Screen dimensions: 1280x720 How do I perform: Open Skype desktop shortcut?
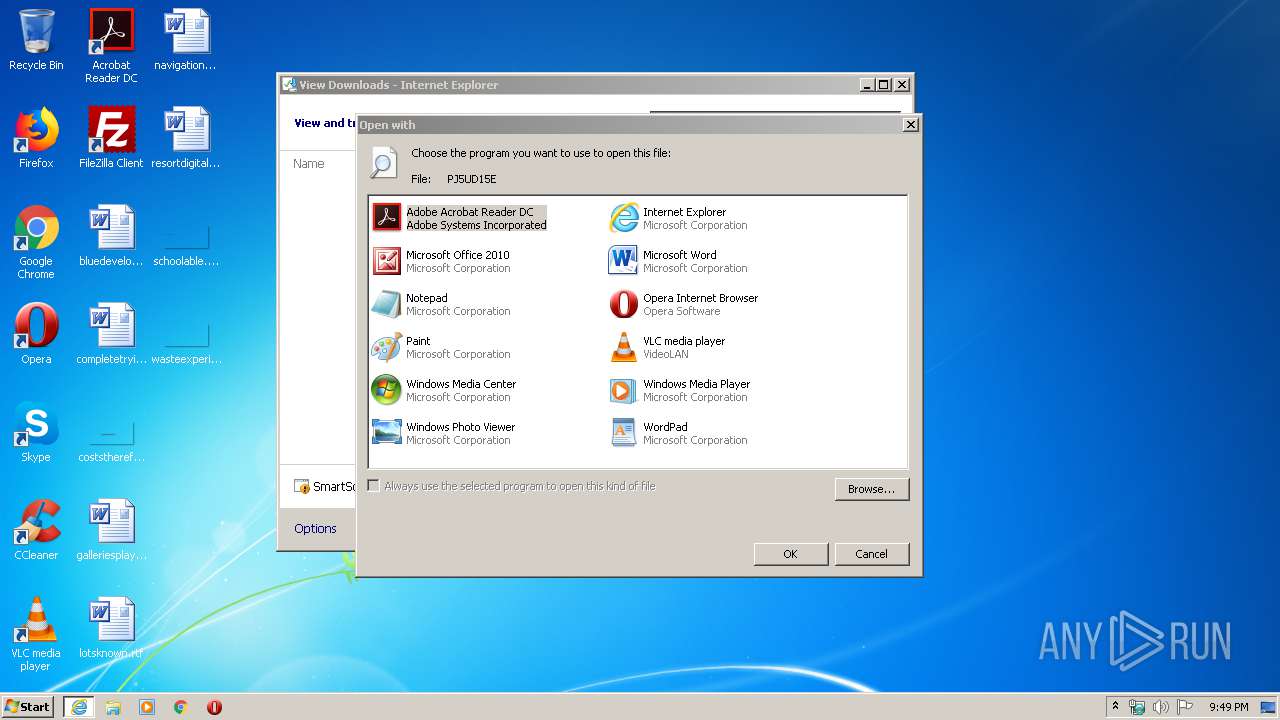pyautogui.click(x=36, y=432)
